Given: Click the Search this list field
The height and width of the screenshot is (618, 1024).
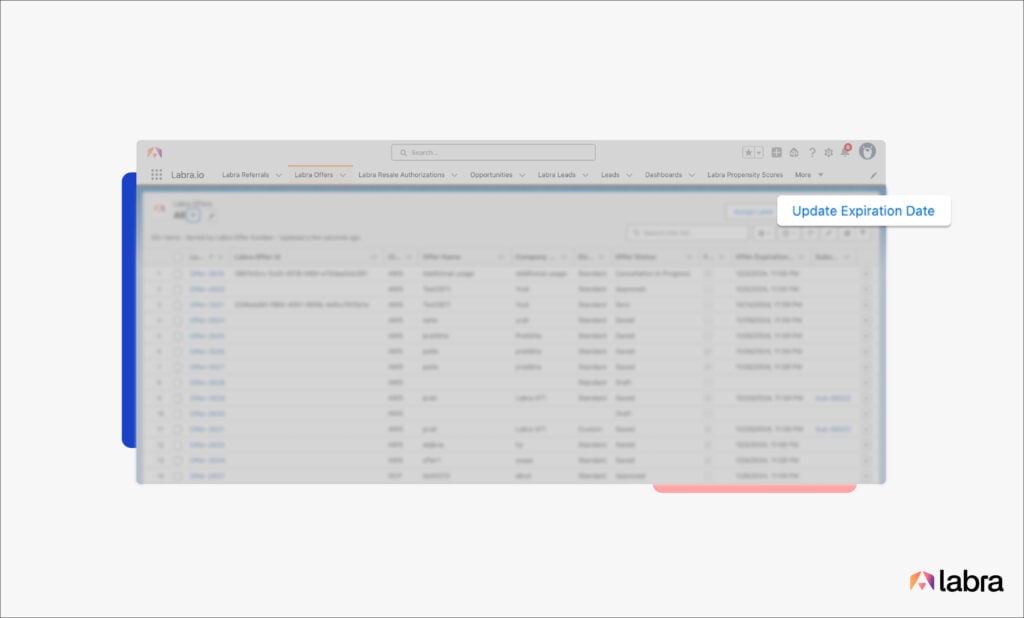Looking at the screenshot, I should (x=687, y=233).
